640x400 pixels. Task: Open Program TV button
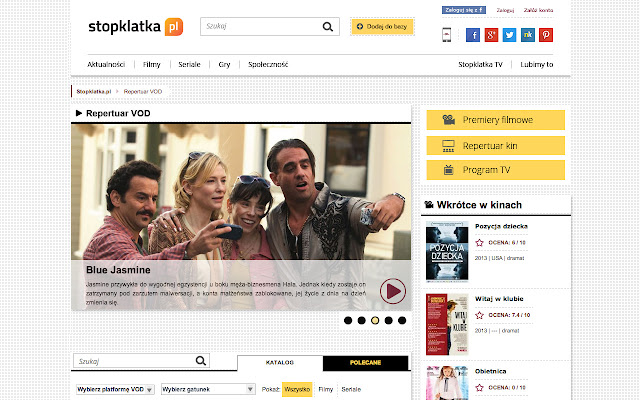(x=496, y=170)
